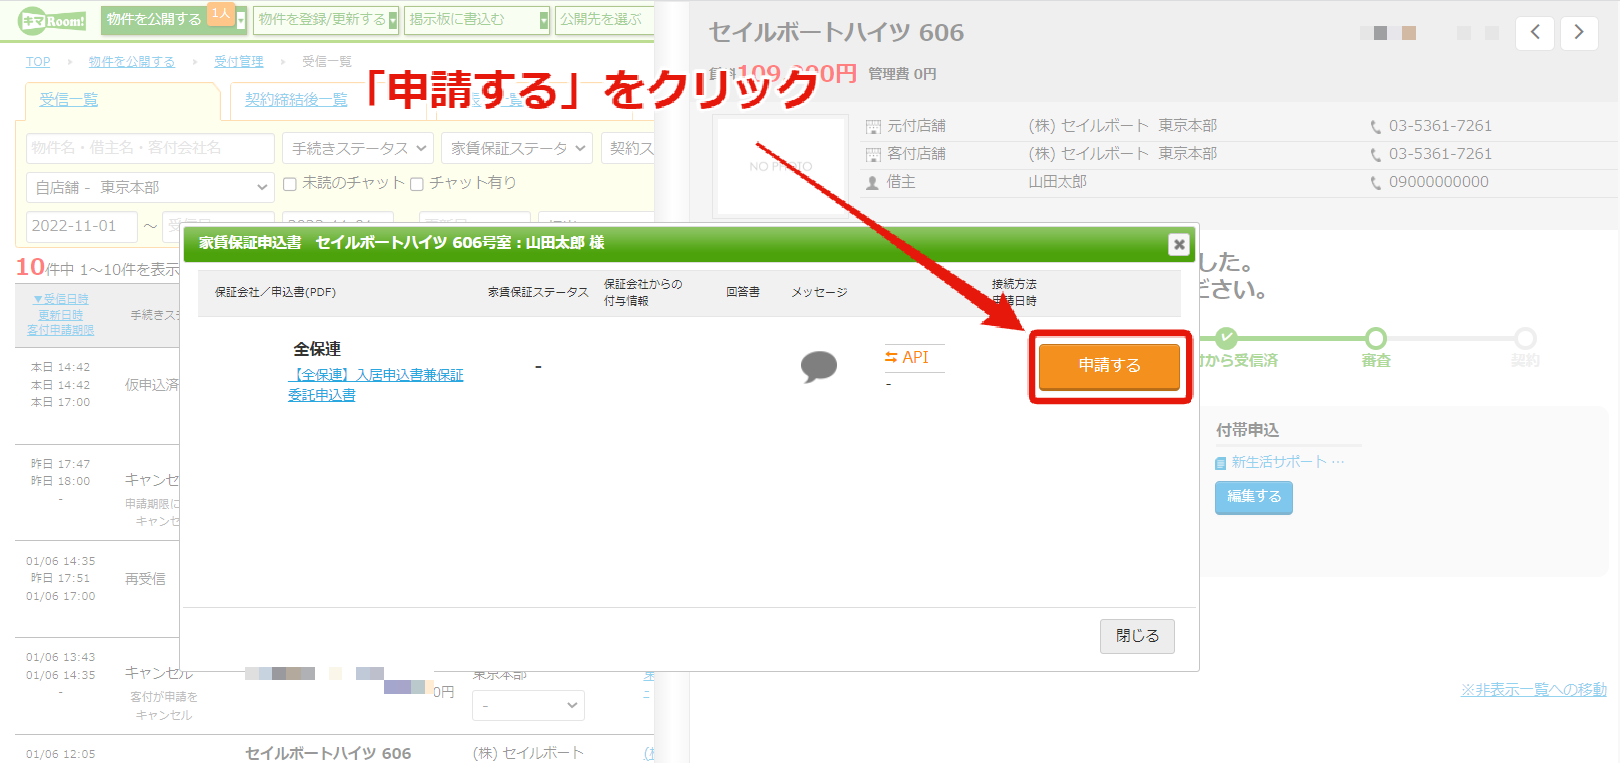Switch to the 契約締結後一覧 tab
This screenshot has width=1620, height=763.
[x=296, y=100]
